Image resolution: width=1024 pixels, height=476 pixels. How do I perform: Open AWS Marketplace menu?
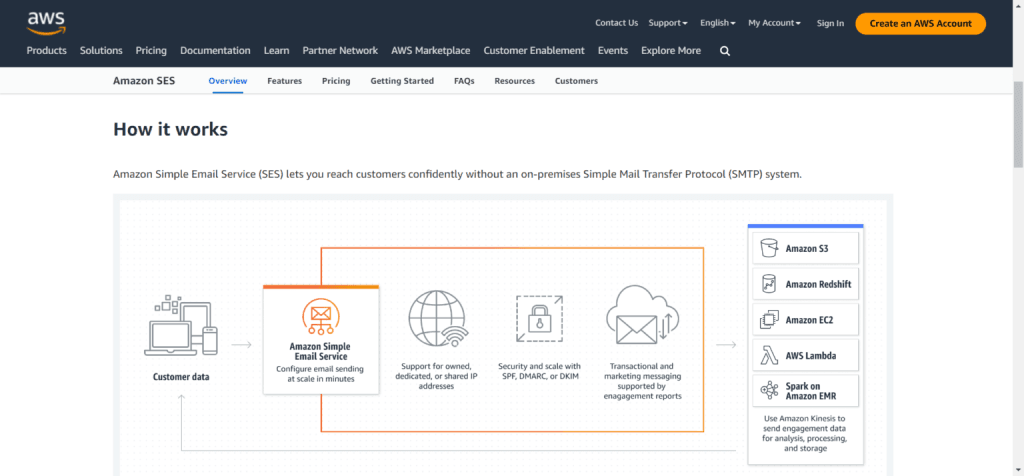(x=430, y=50)
